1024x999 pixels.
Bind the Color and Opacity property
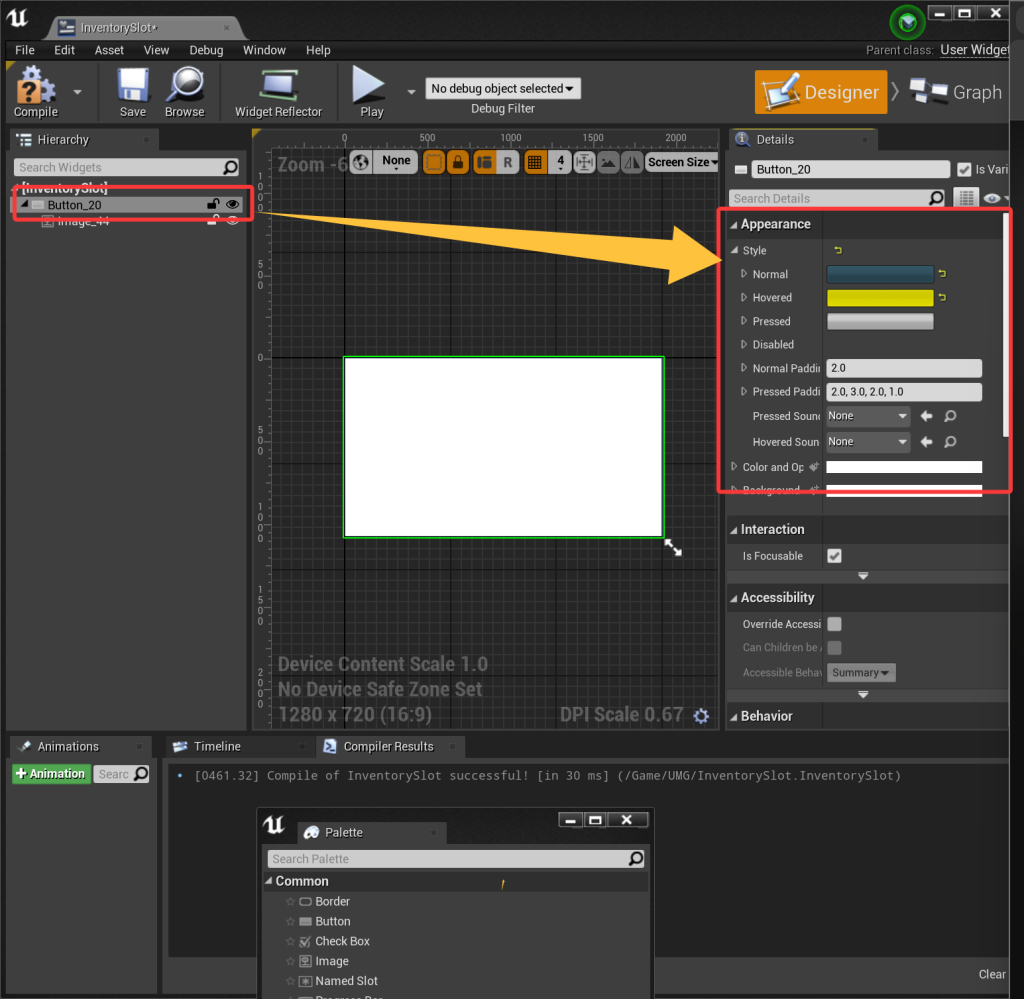coord(814,467)
